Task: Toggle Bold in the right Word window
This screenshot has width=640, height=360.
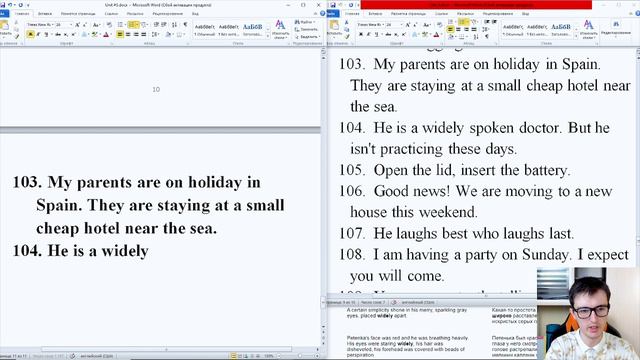Action: (361, 34)
